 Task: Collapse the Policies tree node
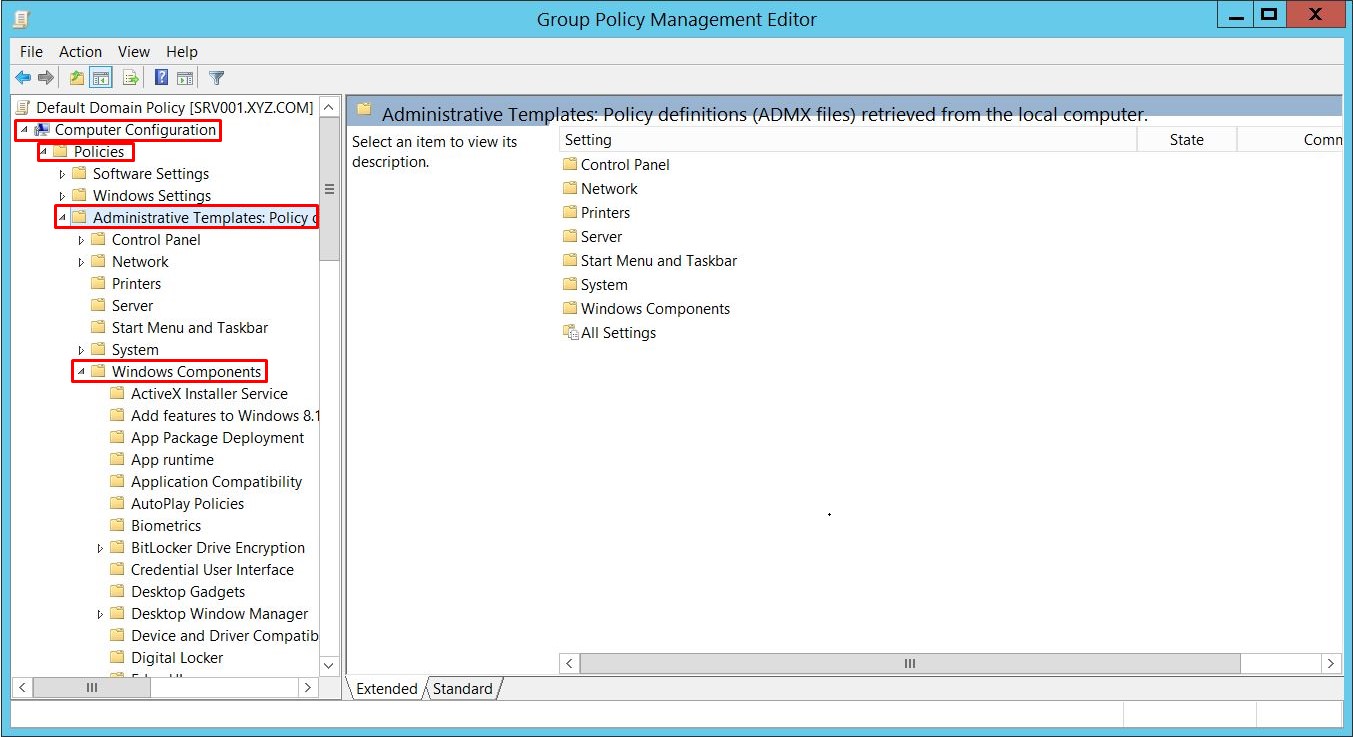coord(43,152)
